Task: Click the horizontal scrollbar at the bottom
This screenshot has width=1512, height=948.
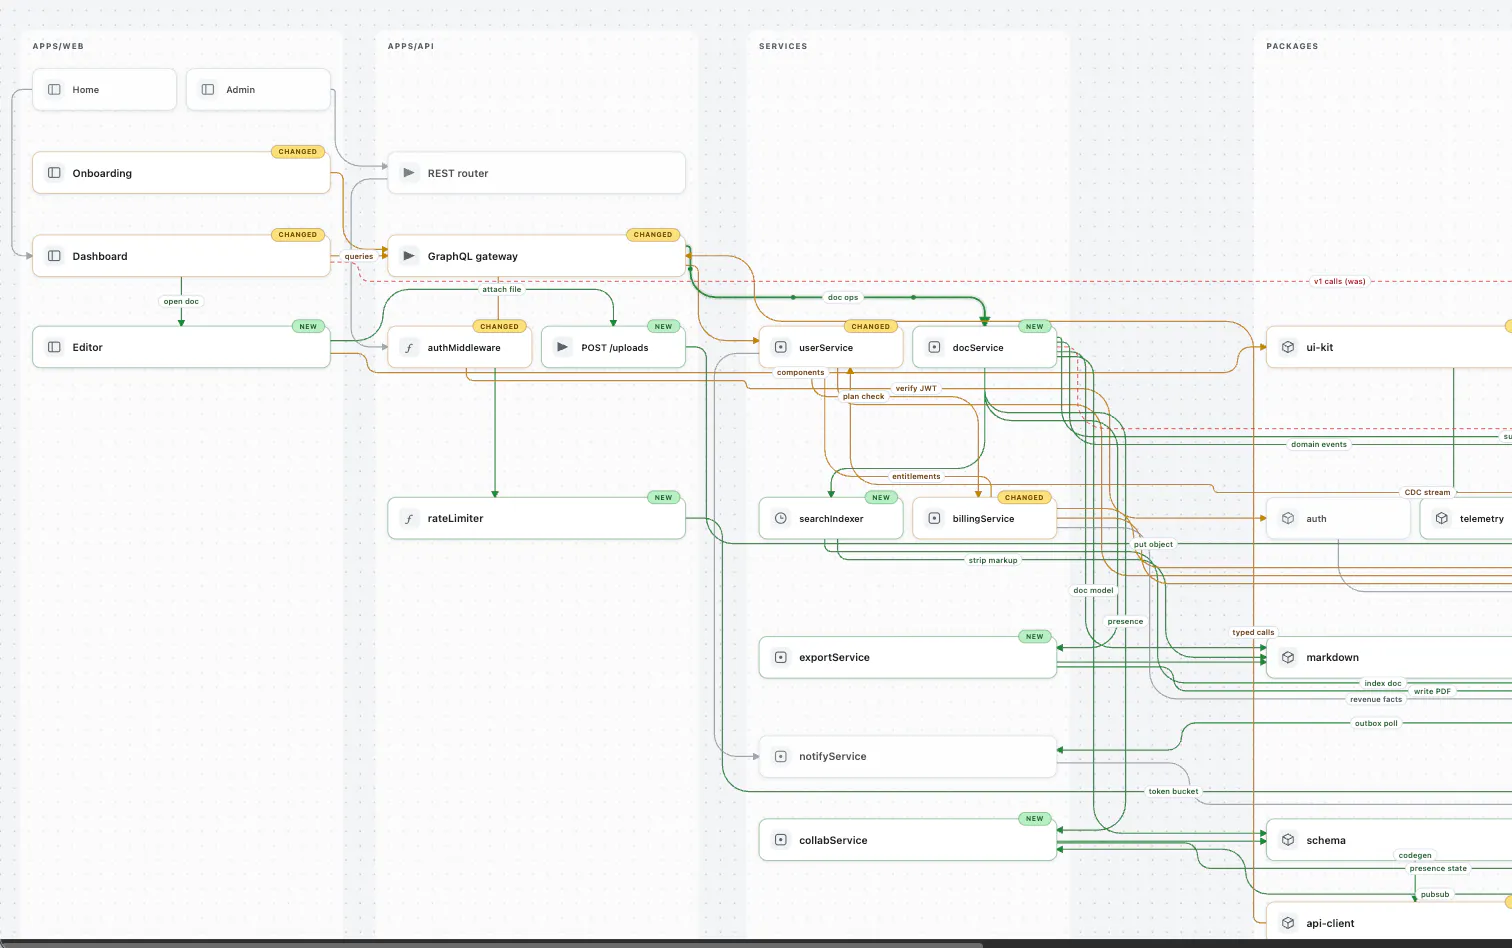Action: (490, 944)
